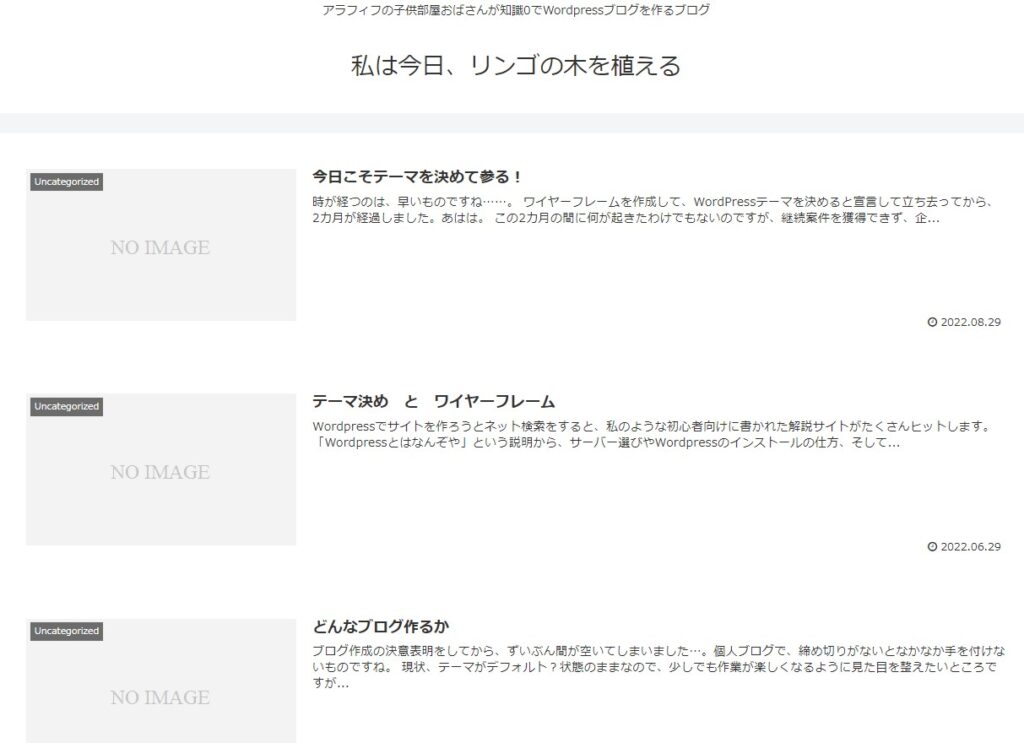This screenshot has height=743, width=1024.
Task: Open the post 今日こそテーマを決めて参る！
Action: pos(418,177)
